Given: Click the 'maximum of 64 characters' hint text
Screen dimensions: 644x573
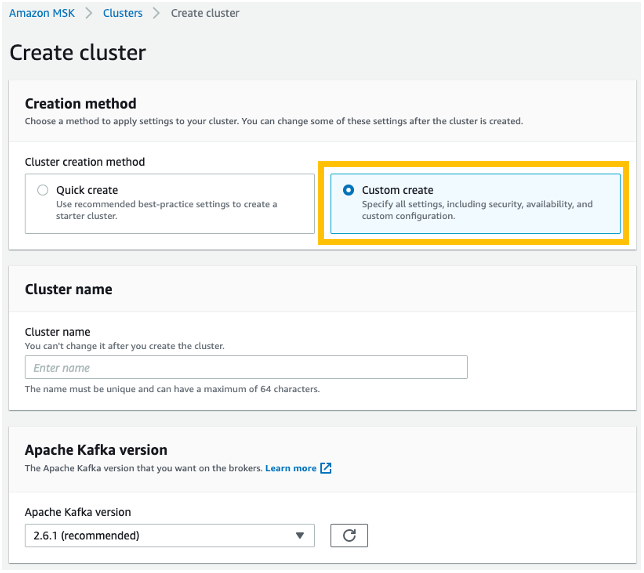Looking at the screenshot, I should (172, 389).
